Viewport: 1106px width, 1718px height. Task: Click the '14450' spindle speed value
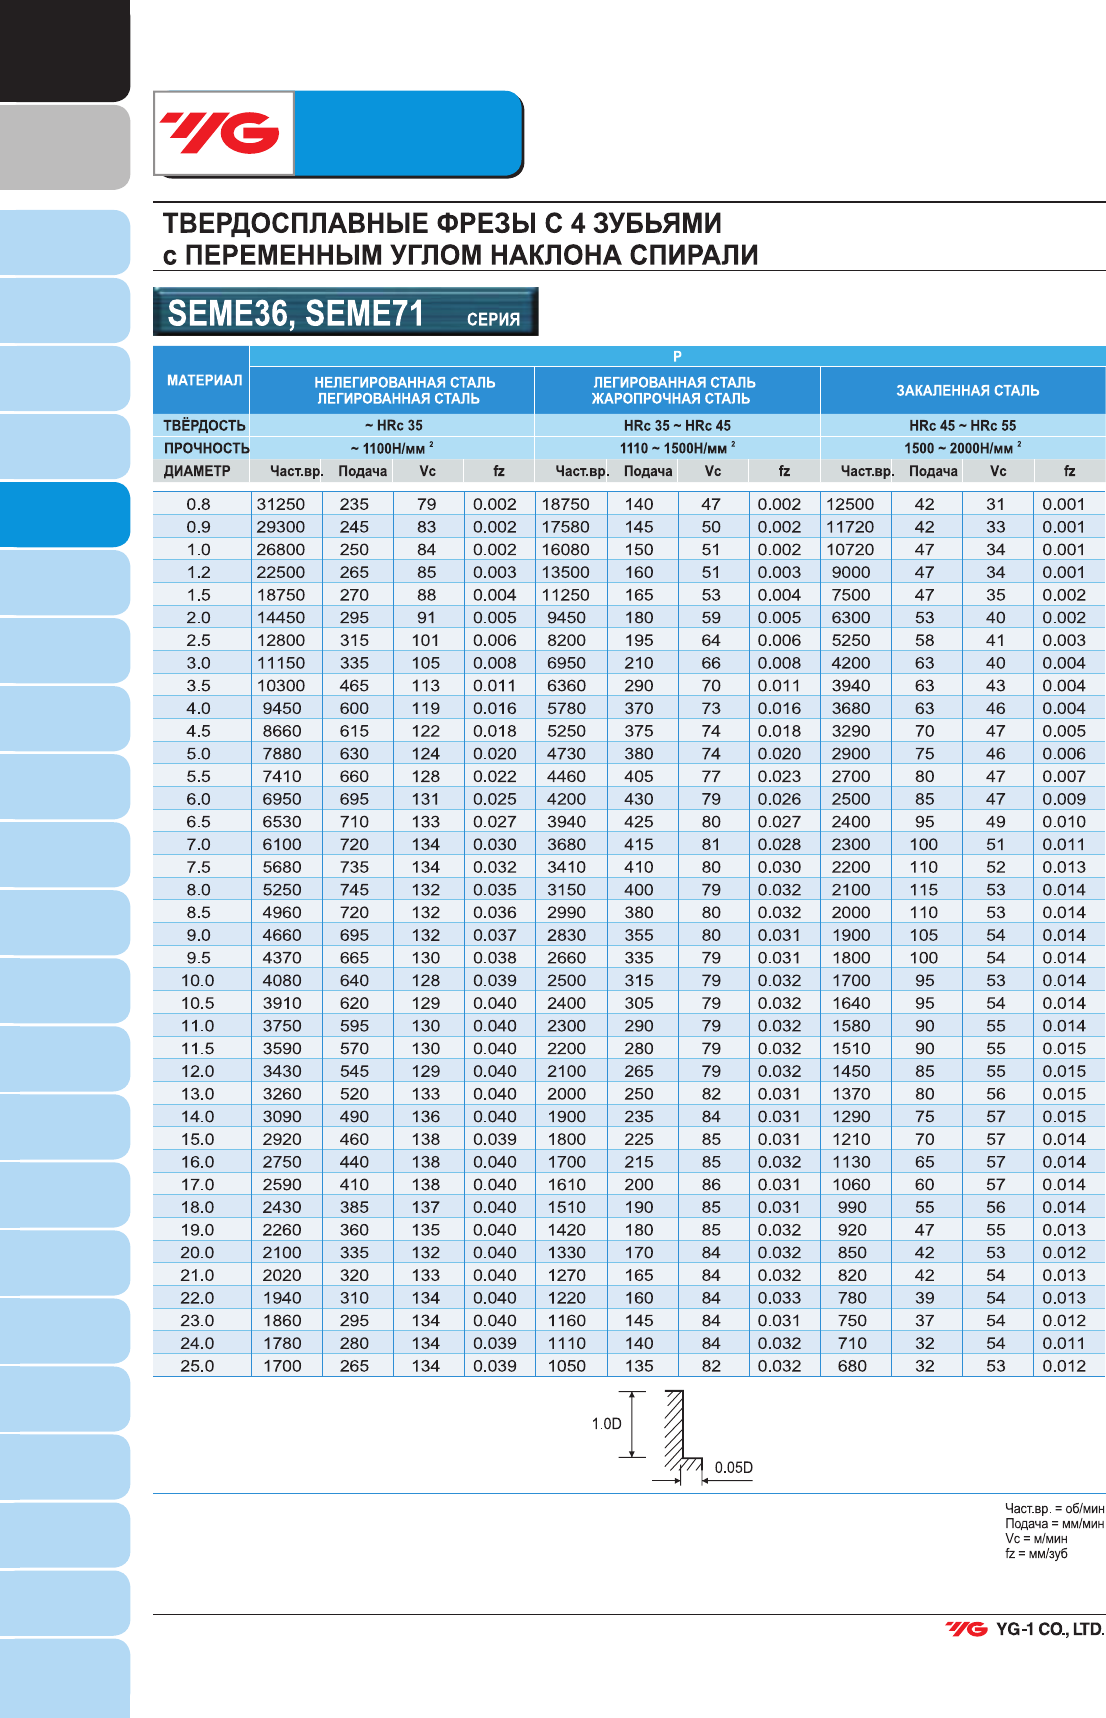281,617
